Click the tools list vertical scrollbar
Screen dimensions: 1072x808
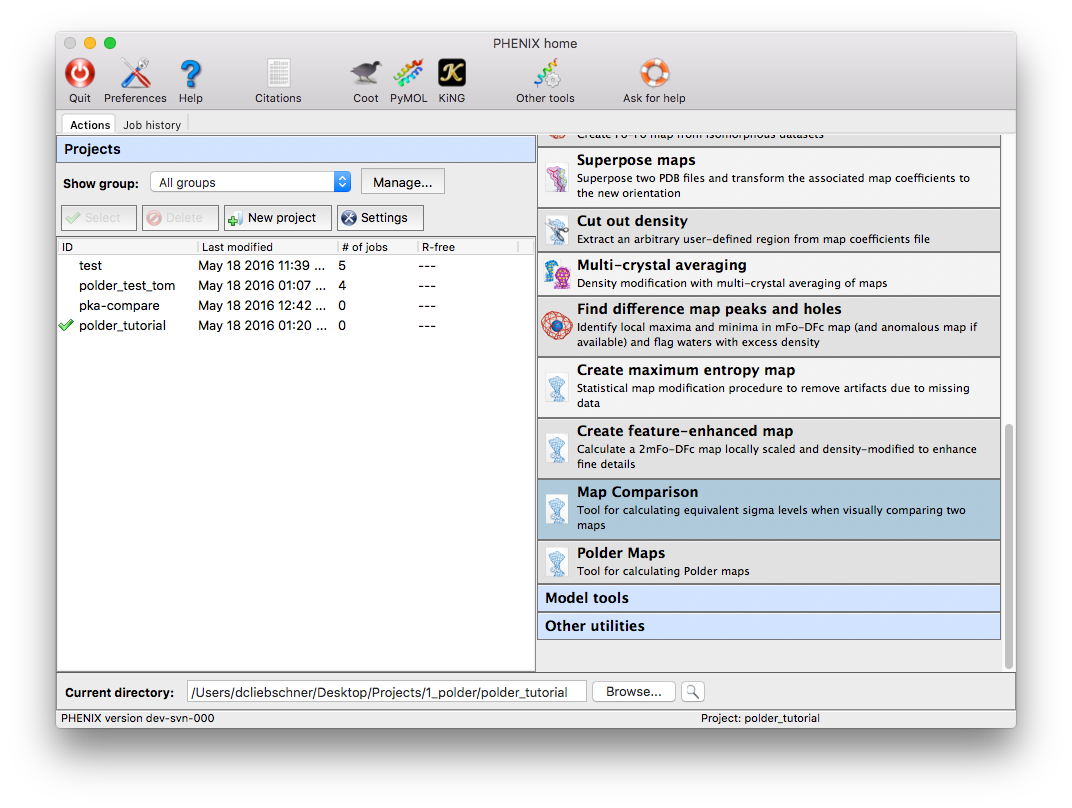coord(1008,545)
